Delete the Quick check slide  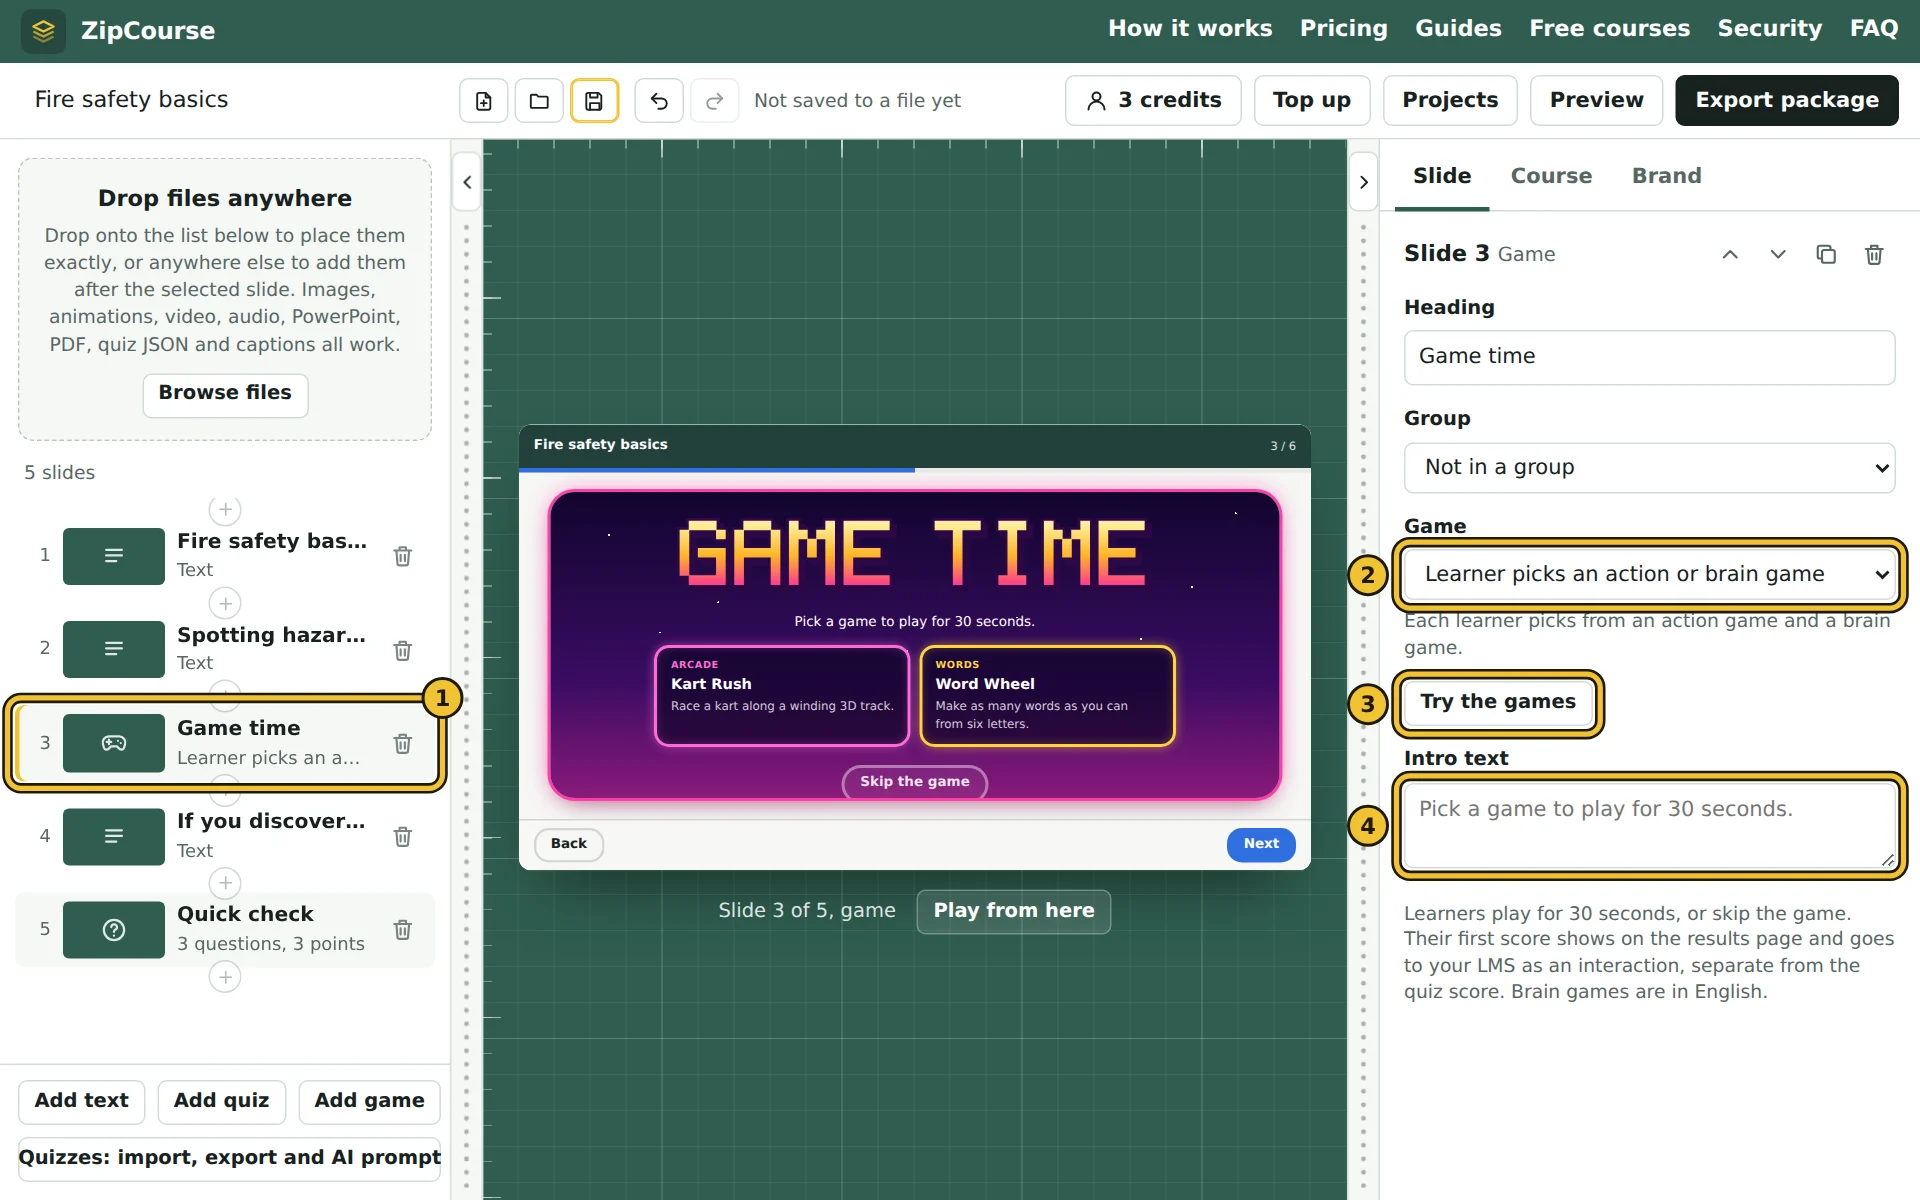click(x=403, y=929)
